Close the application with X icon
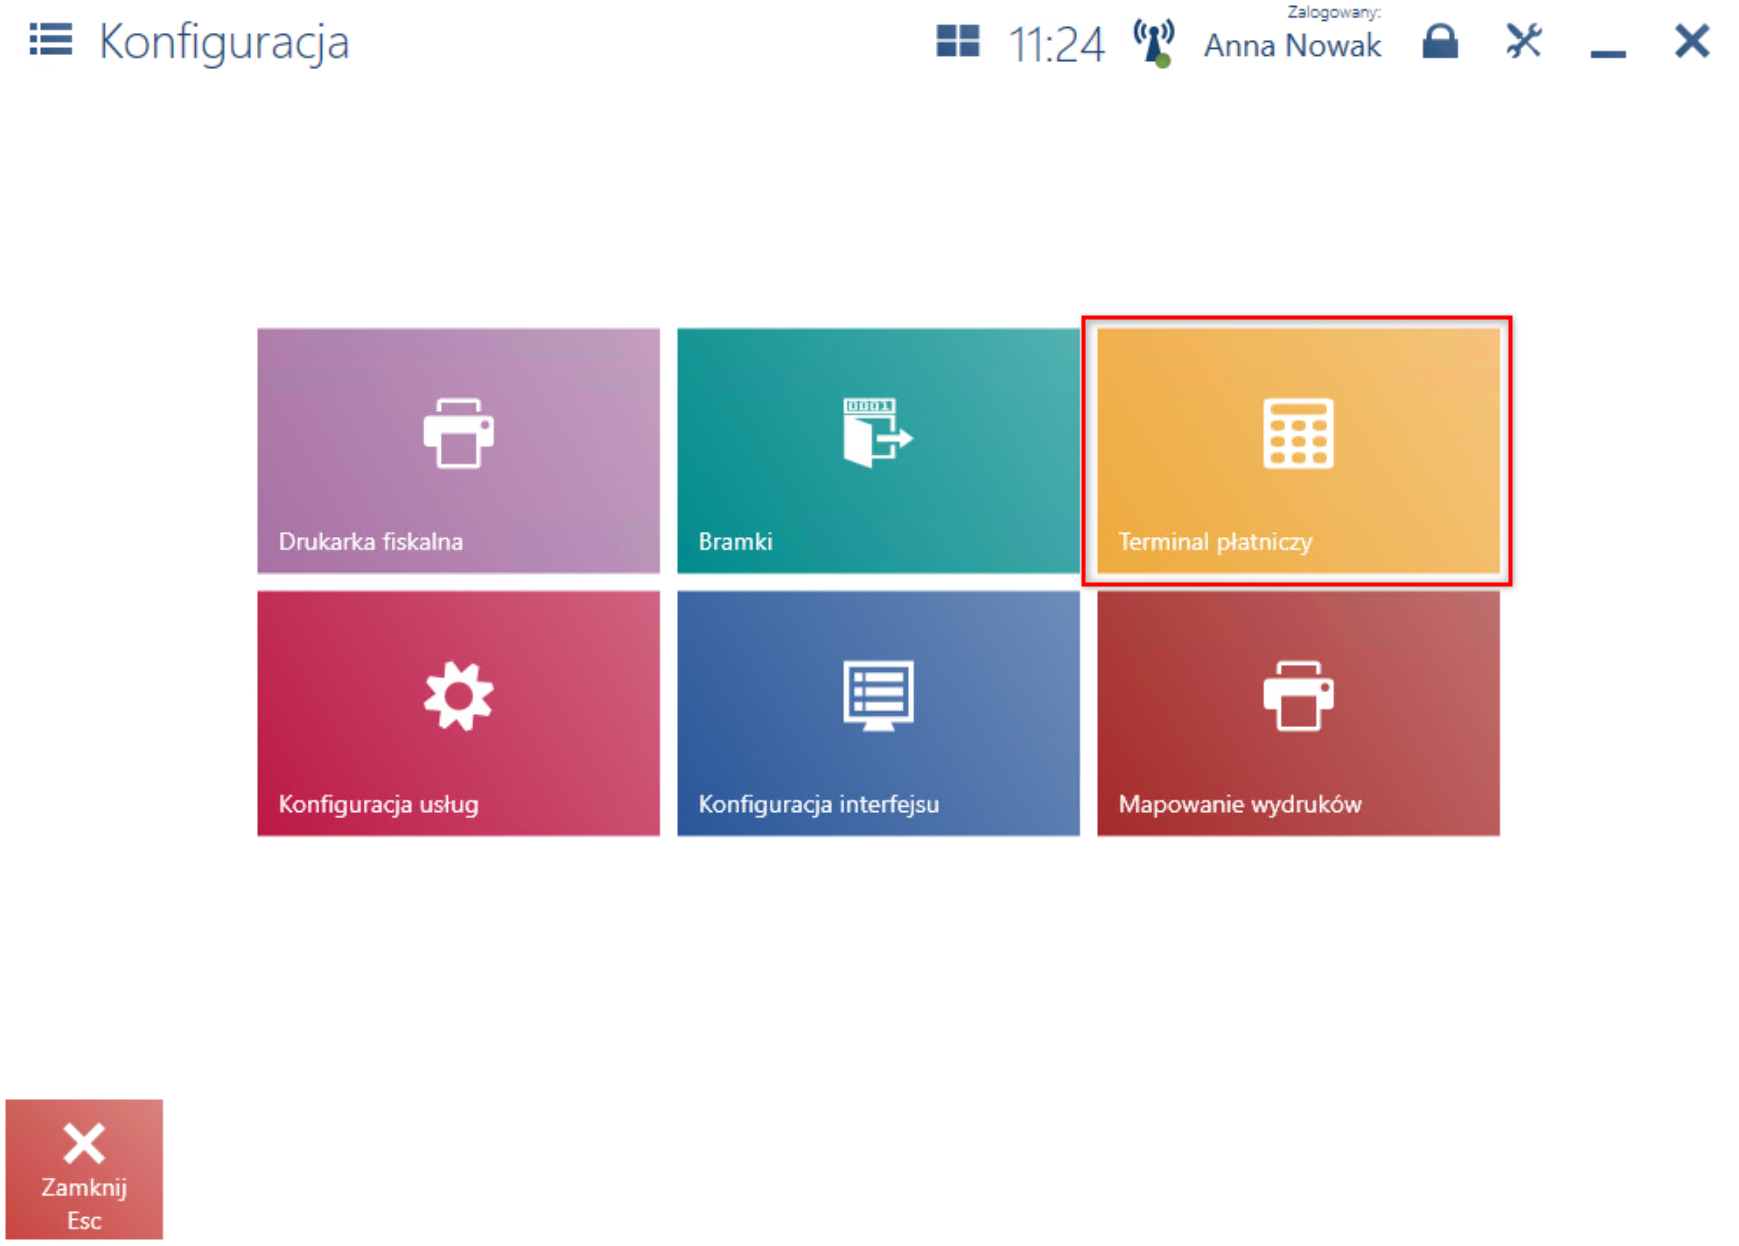 click(1692, 41)
